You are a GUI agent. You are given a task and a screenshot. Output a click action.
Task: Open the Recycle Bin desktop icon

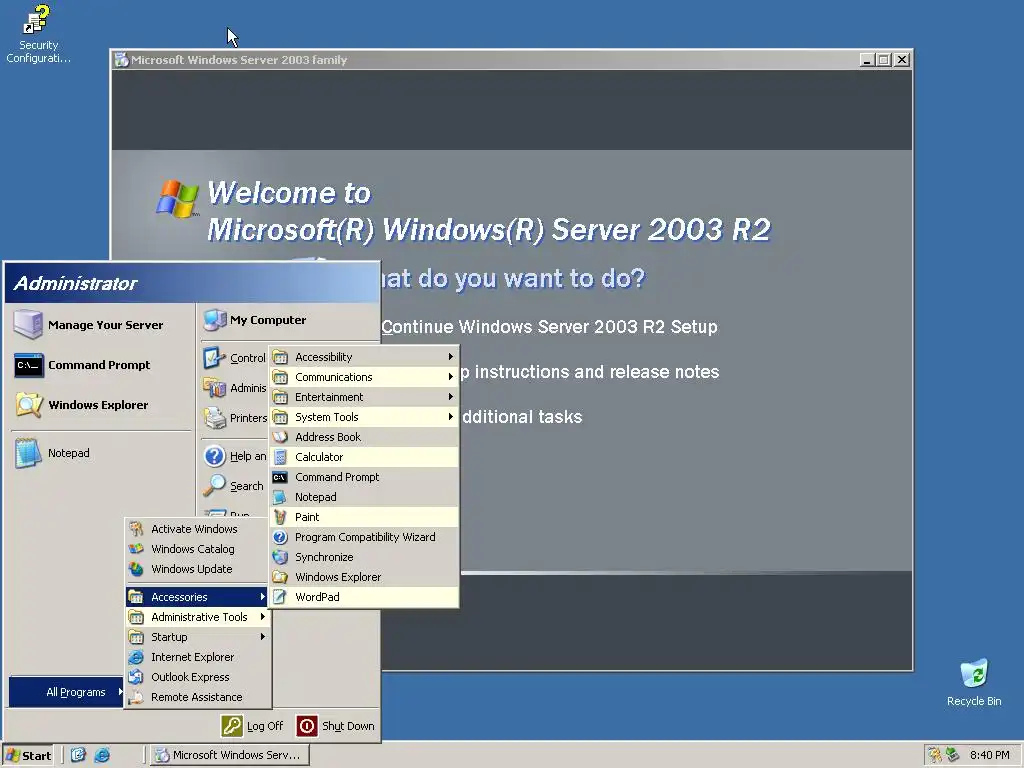tap(974, 683)
